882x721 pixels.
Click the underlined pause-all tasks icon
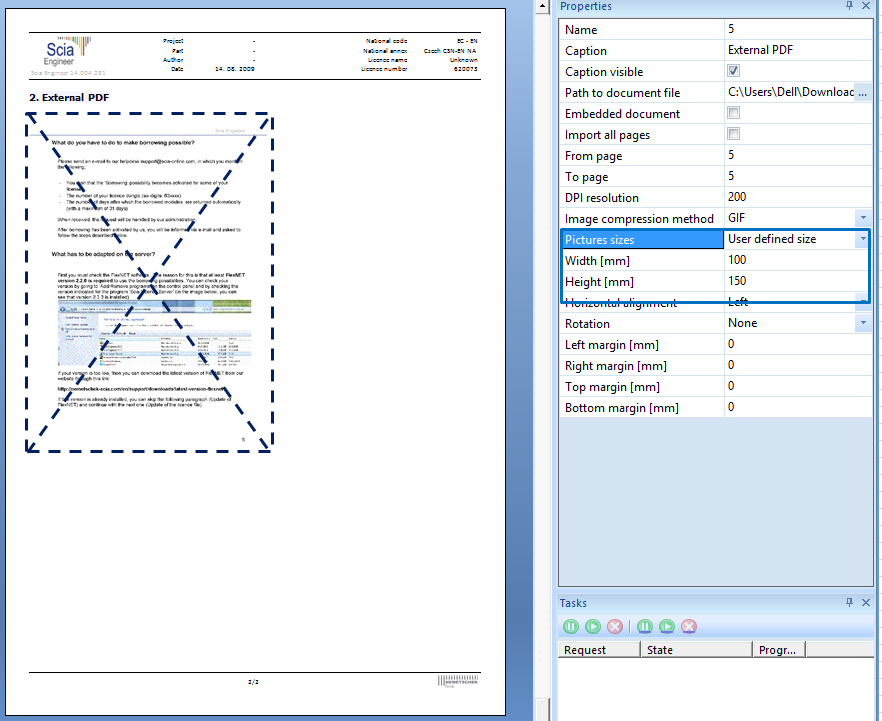click(645, 626)
